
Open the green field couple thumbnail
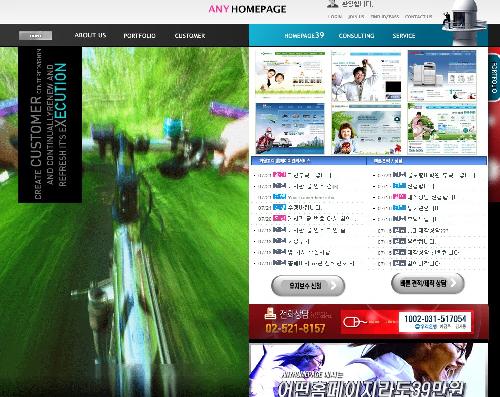click(x=442, y=128)
